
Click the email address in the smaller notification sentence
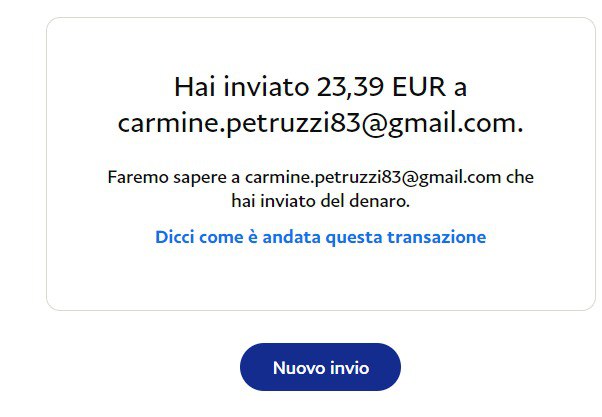click(373, 177)
